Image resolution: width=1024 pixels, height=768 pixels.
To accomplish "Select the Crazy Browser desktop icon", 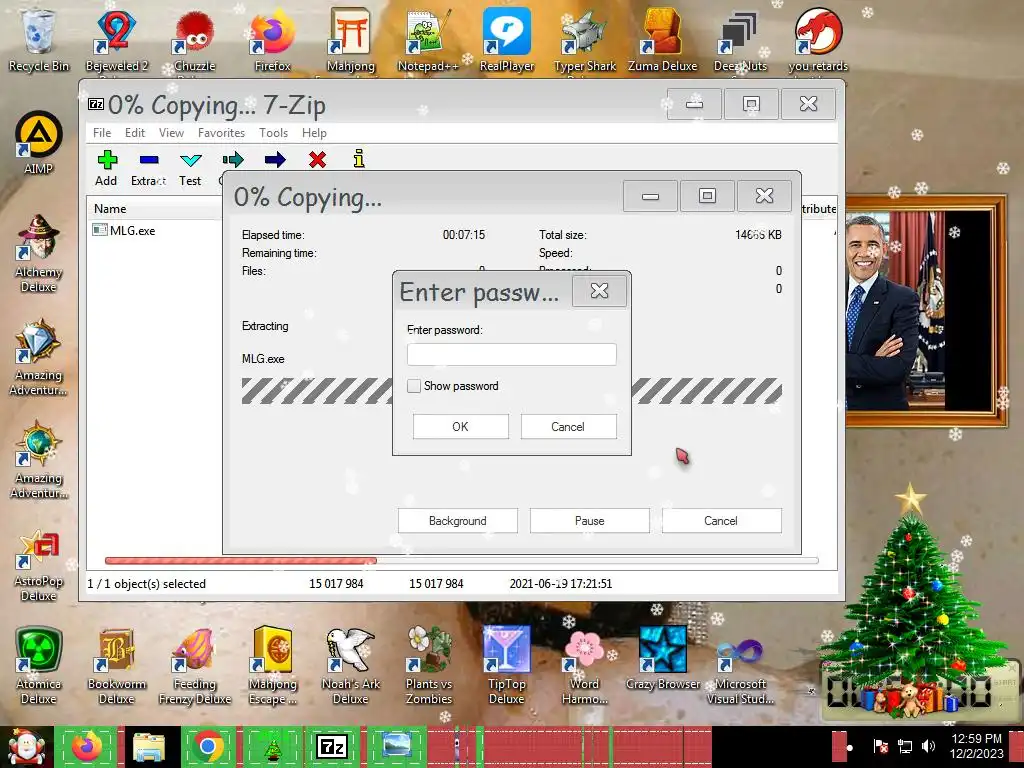I will click(x=662, y=658).
